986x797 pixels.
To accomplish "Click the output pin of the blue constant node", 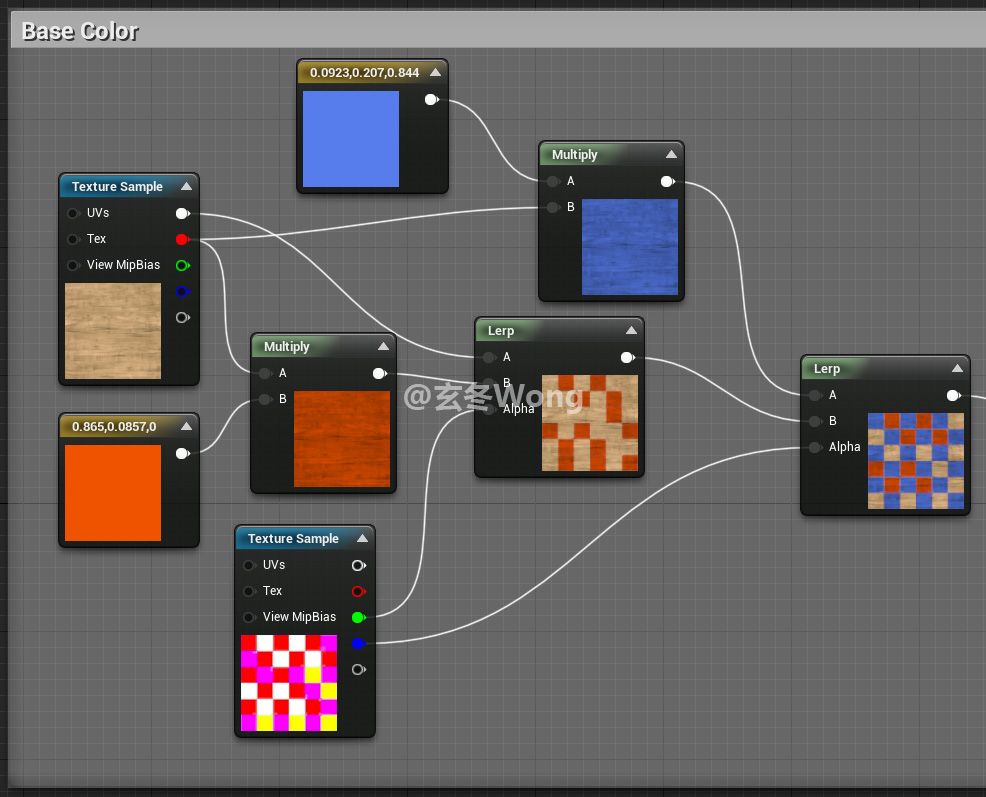I will 431,99.
